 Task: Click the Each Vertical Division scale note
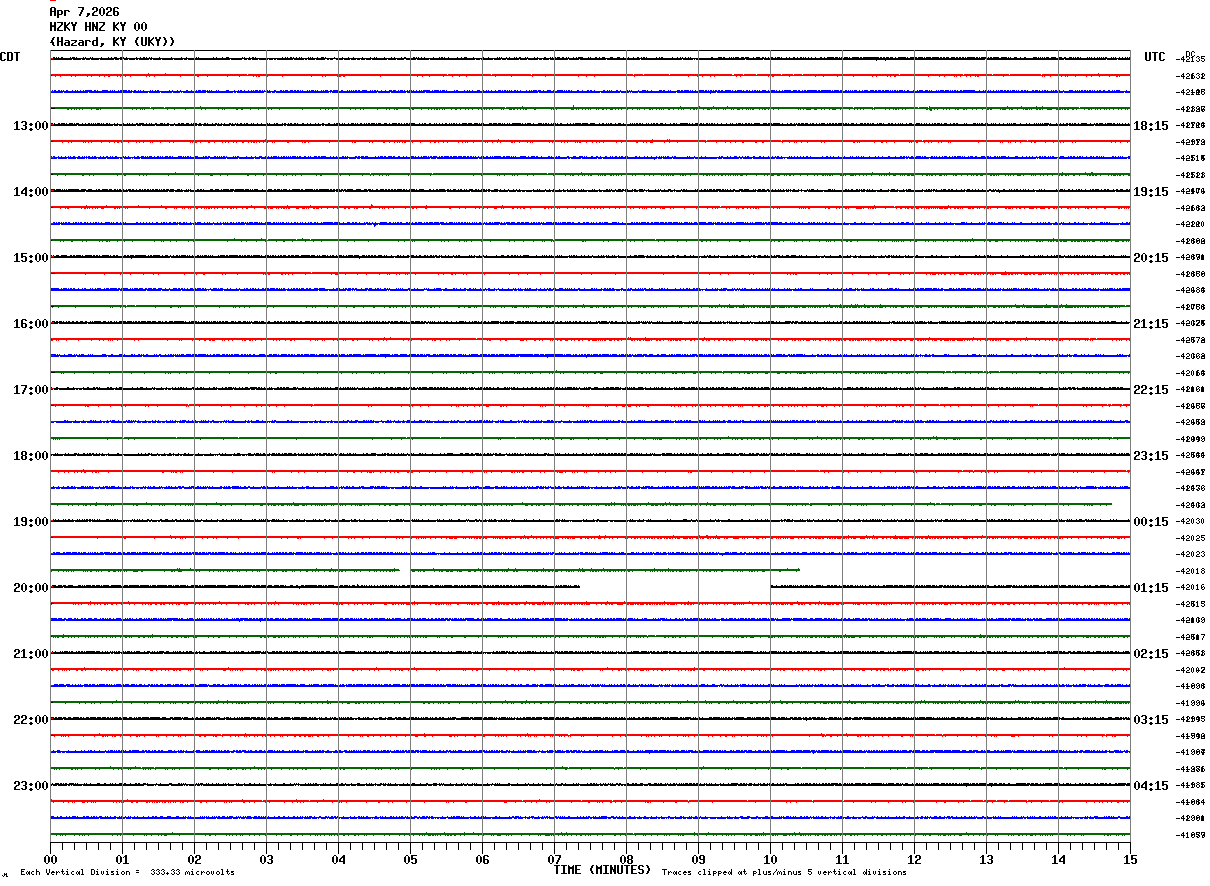point(127,873)
